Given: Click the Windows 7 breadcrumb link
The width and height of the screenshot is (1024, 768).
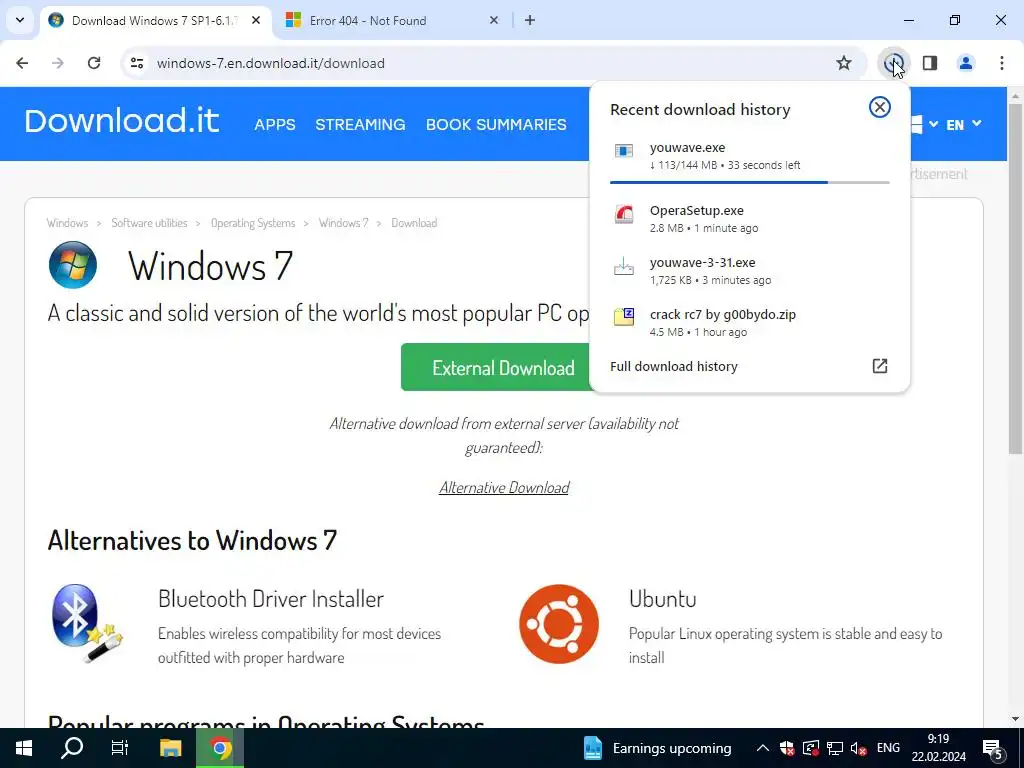Looking at the screenshot, I should click(344, 223).
